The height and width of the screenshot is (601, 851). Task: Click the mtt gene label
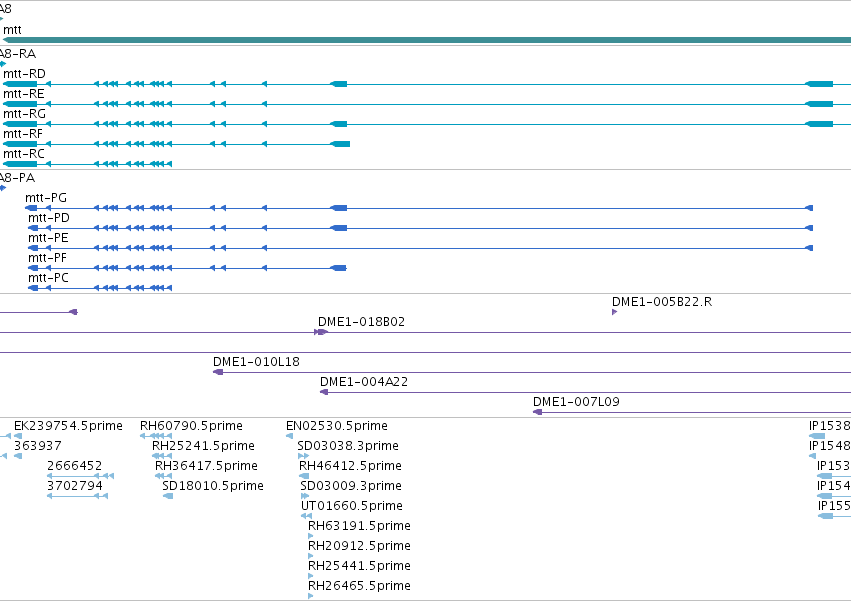[12, 30]
